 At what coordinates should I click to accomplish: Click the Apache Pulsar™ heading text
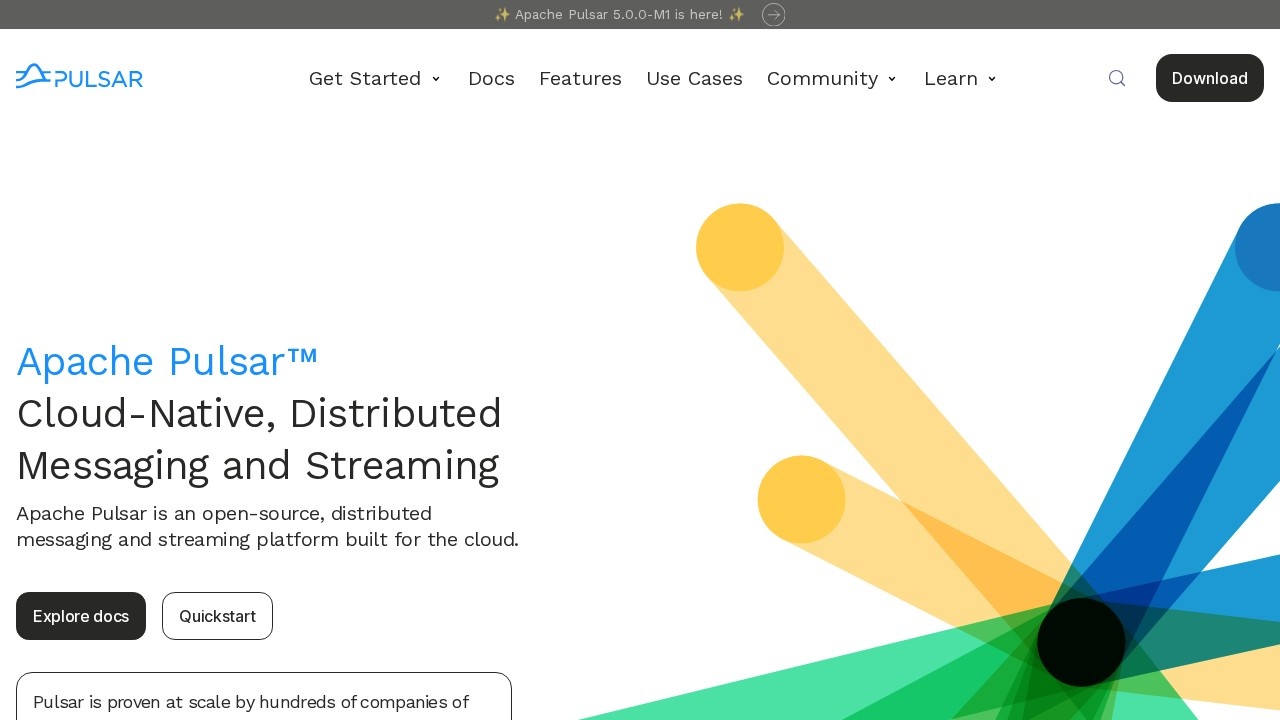click(x=167, y=361)
